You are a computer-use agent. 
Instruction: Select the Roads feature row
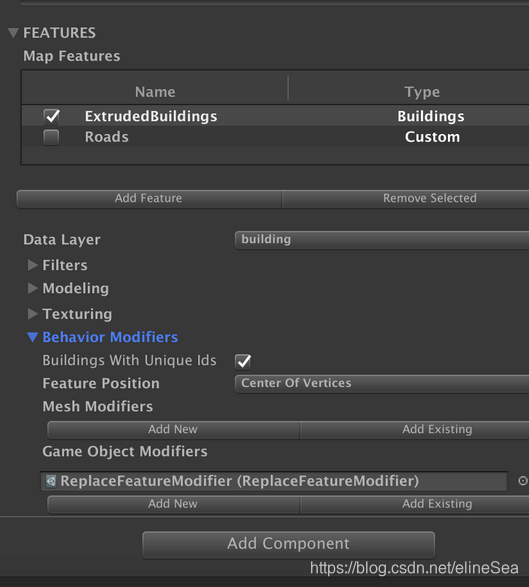[275, 137]
